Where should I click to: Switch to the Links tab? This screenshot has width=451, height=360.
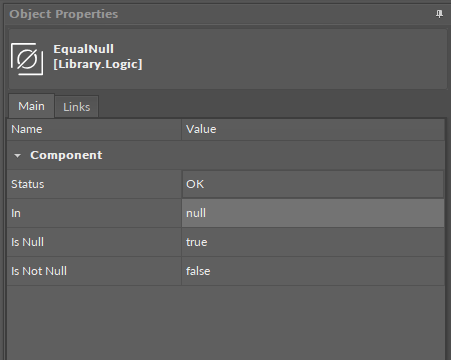click(x=77, y=107)
